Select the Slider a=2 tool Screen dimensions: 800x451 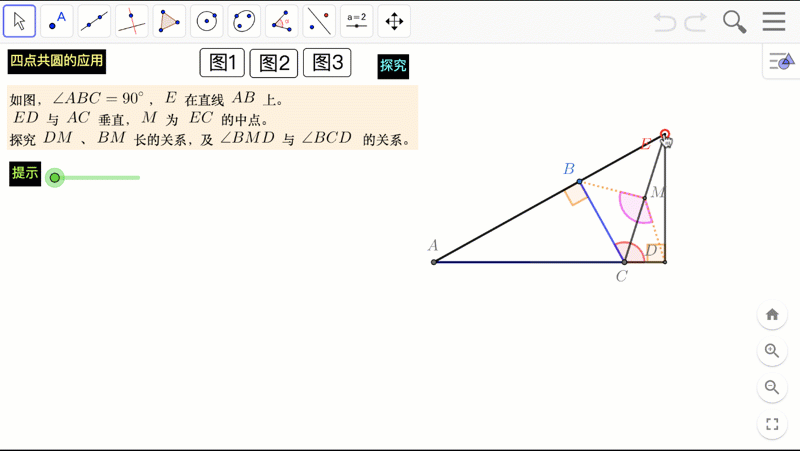pyautogui.click(x=357, y=21)
